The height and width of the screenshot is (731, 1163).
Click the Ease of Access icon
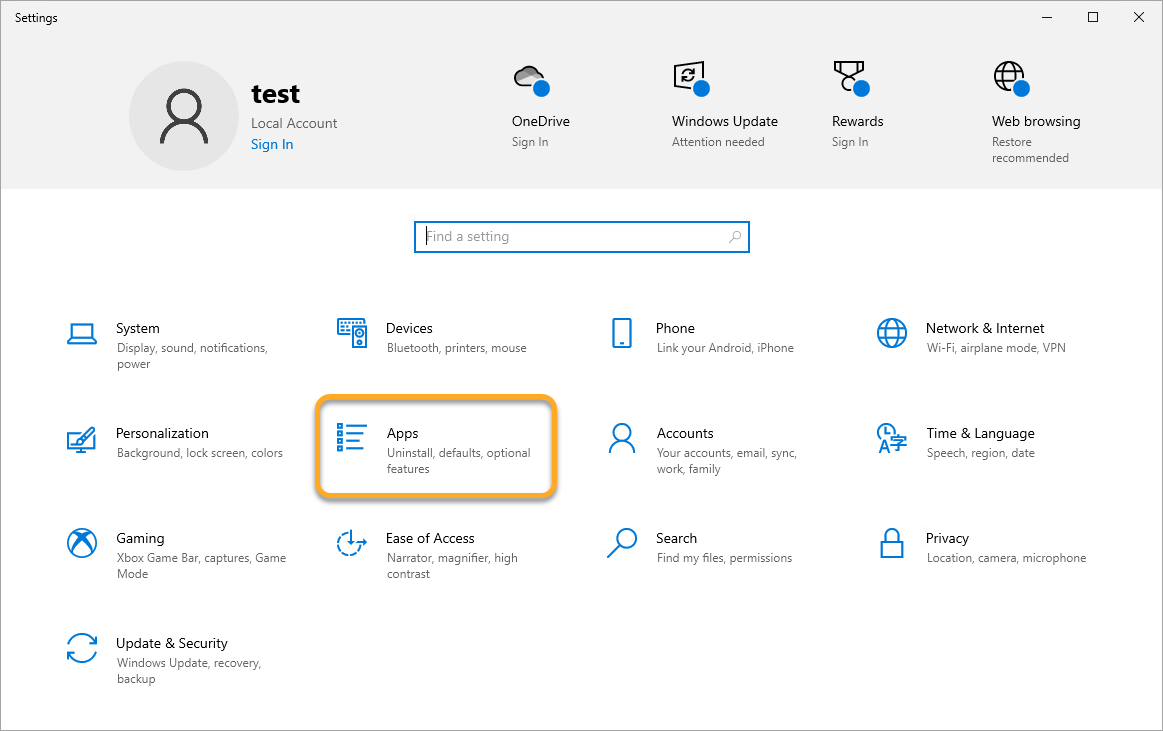(352, 543)
